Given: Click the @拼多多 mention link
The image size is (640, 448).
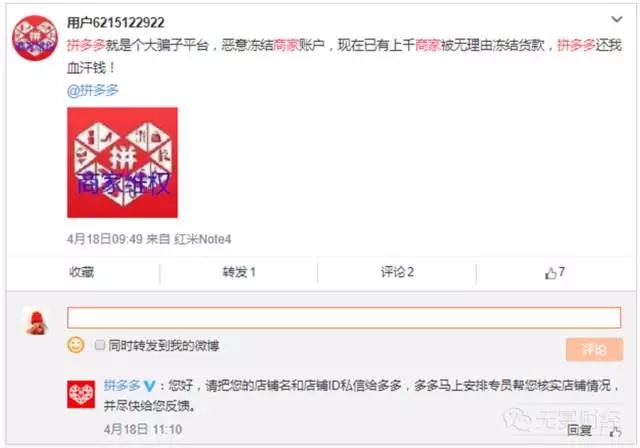Looking at the screenshot, I should tap(93, 90).
